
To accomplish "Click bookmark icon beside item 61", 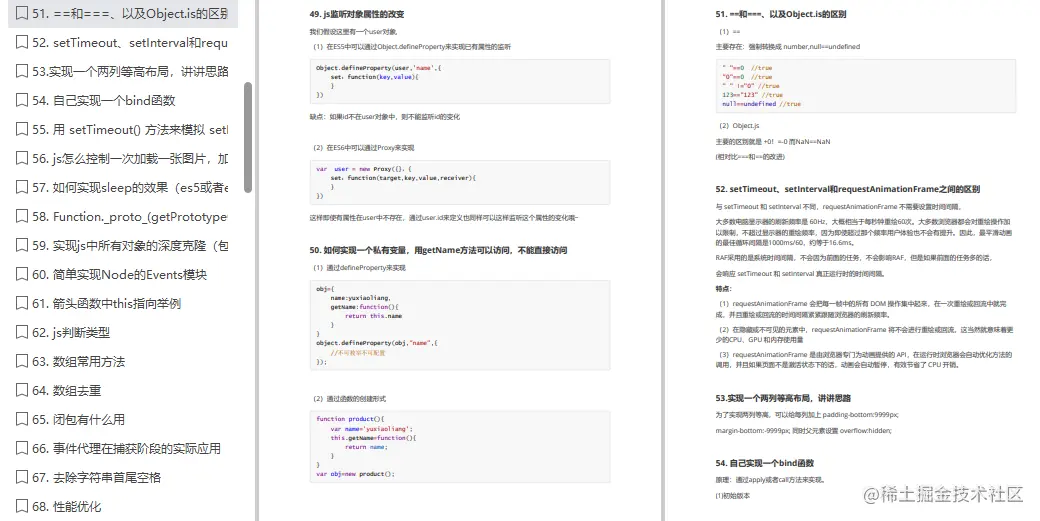I will 22,304.
